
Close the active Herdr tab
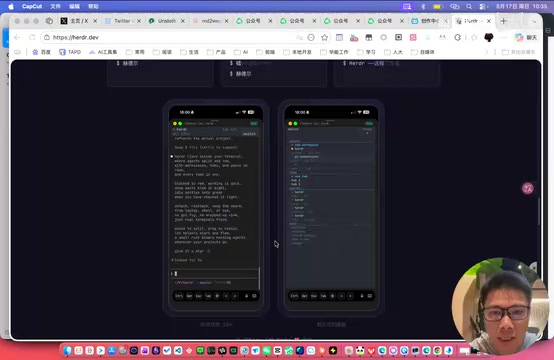[x=489, y=21]
